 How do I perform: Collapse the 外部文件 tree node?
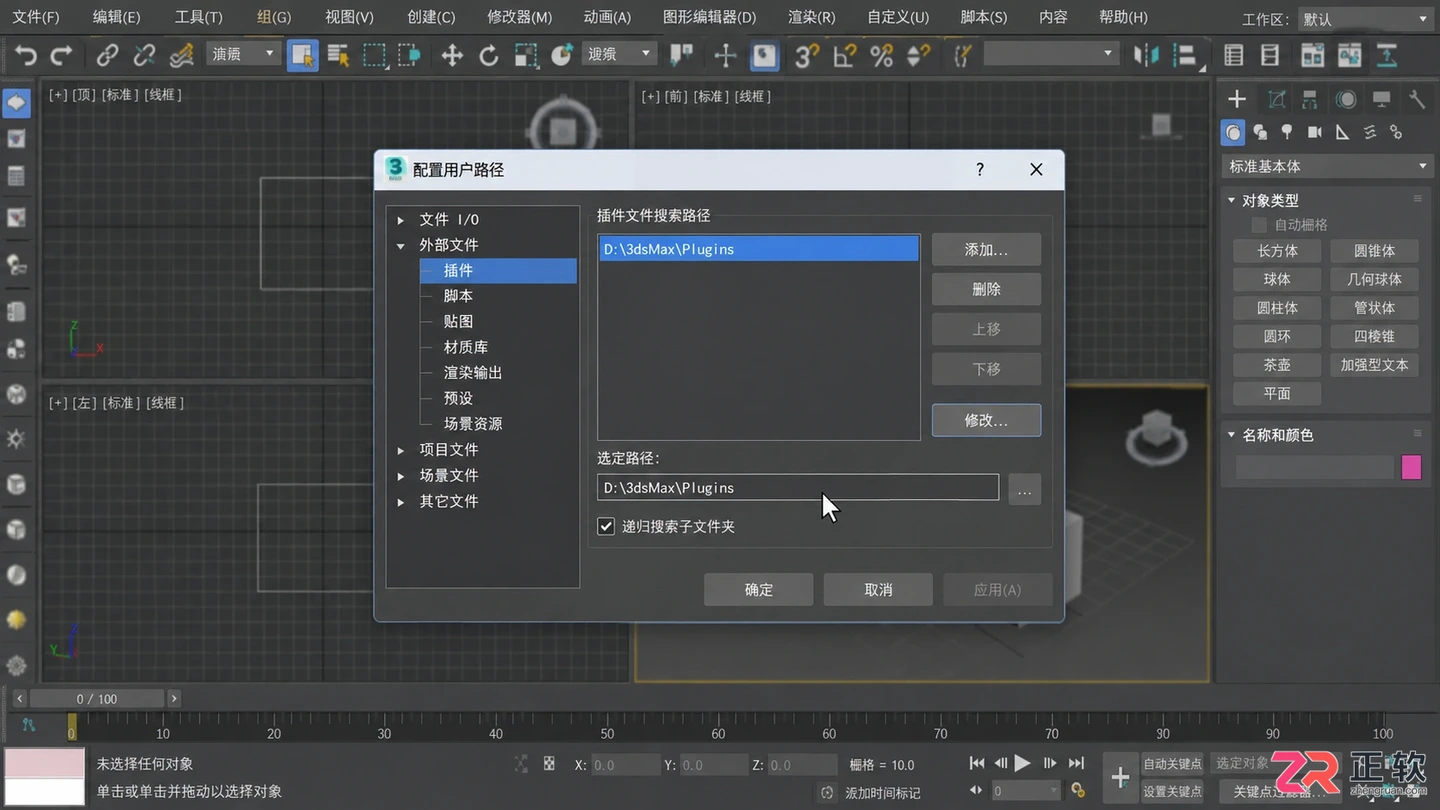pos(401,245)
